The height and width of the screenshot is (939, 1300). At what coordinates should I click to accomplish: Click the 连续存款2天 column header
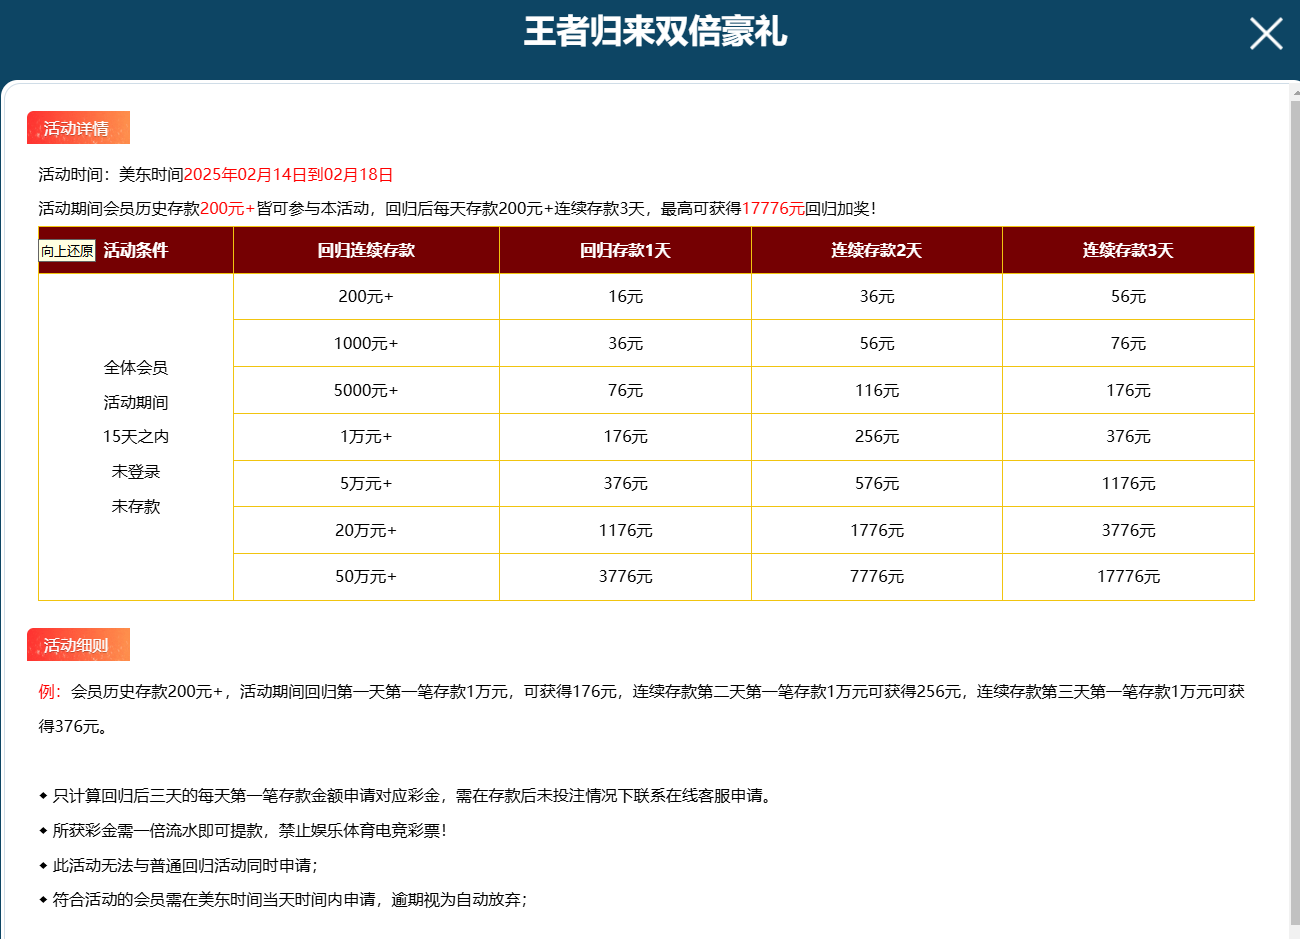(877, 250)
